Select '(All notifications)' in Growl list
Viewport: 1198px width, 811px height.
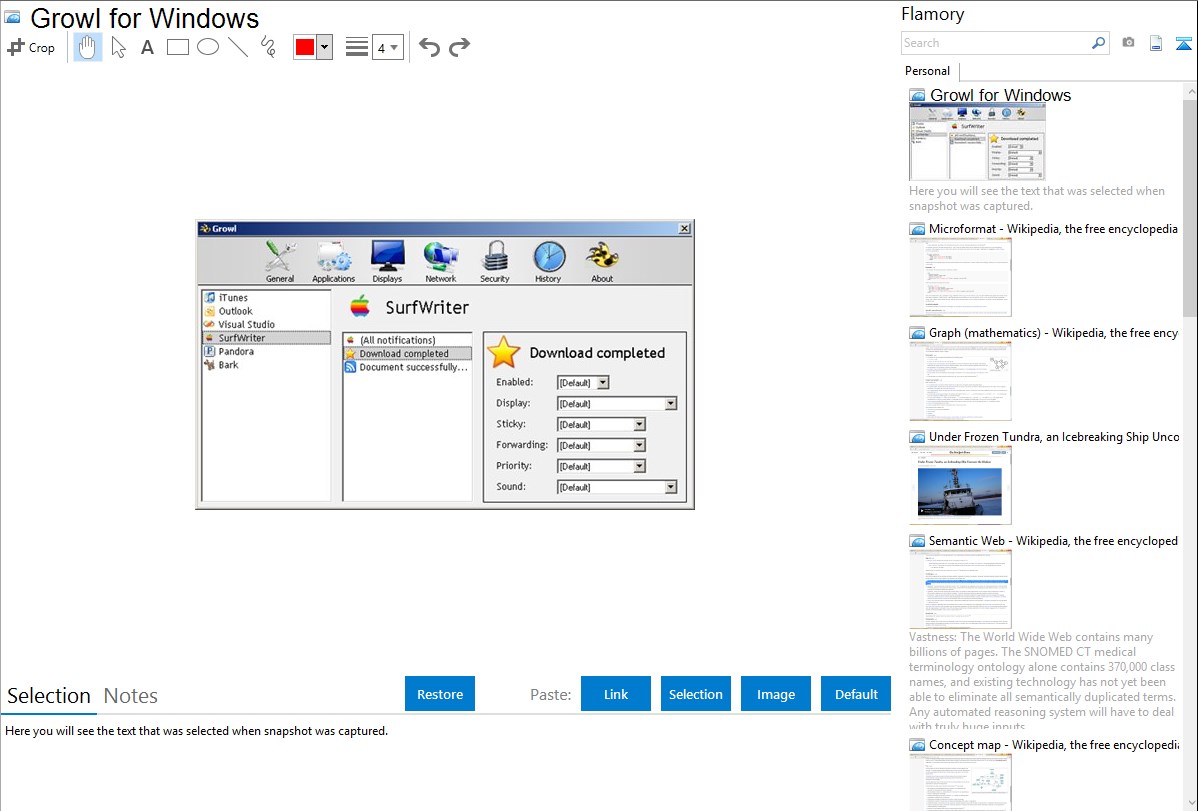tap(407, 340)
